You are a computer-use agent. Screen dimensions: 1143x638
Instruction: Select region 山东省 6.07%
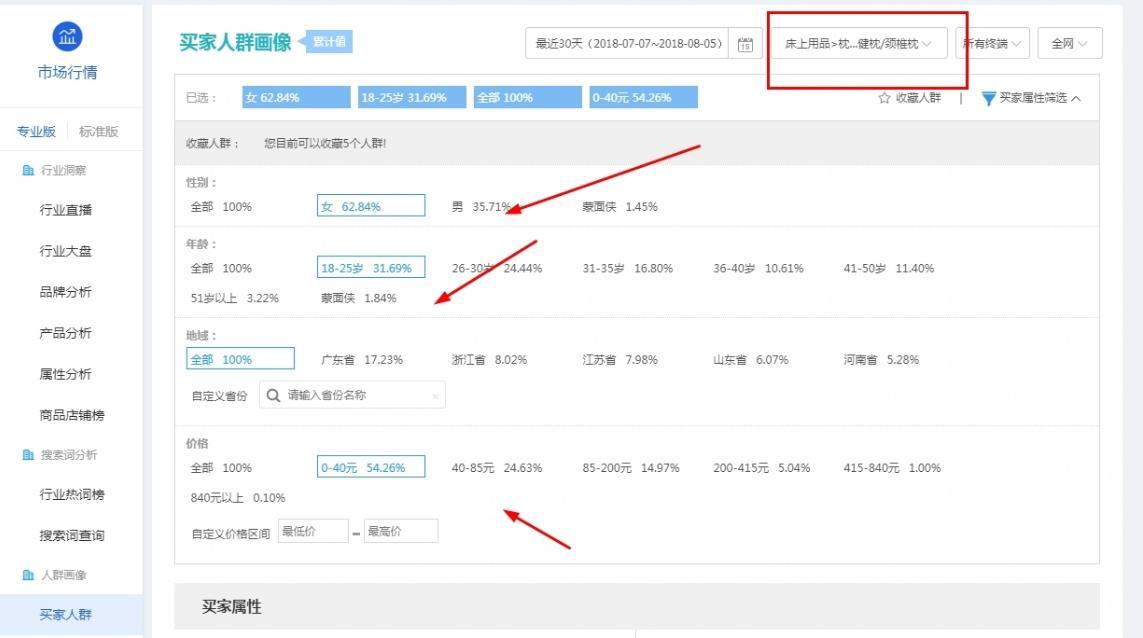tap(750, 359)
